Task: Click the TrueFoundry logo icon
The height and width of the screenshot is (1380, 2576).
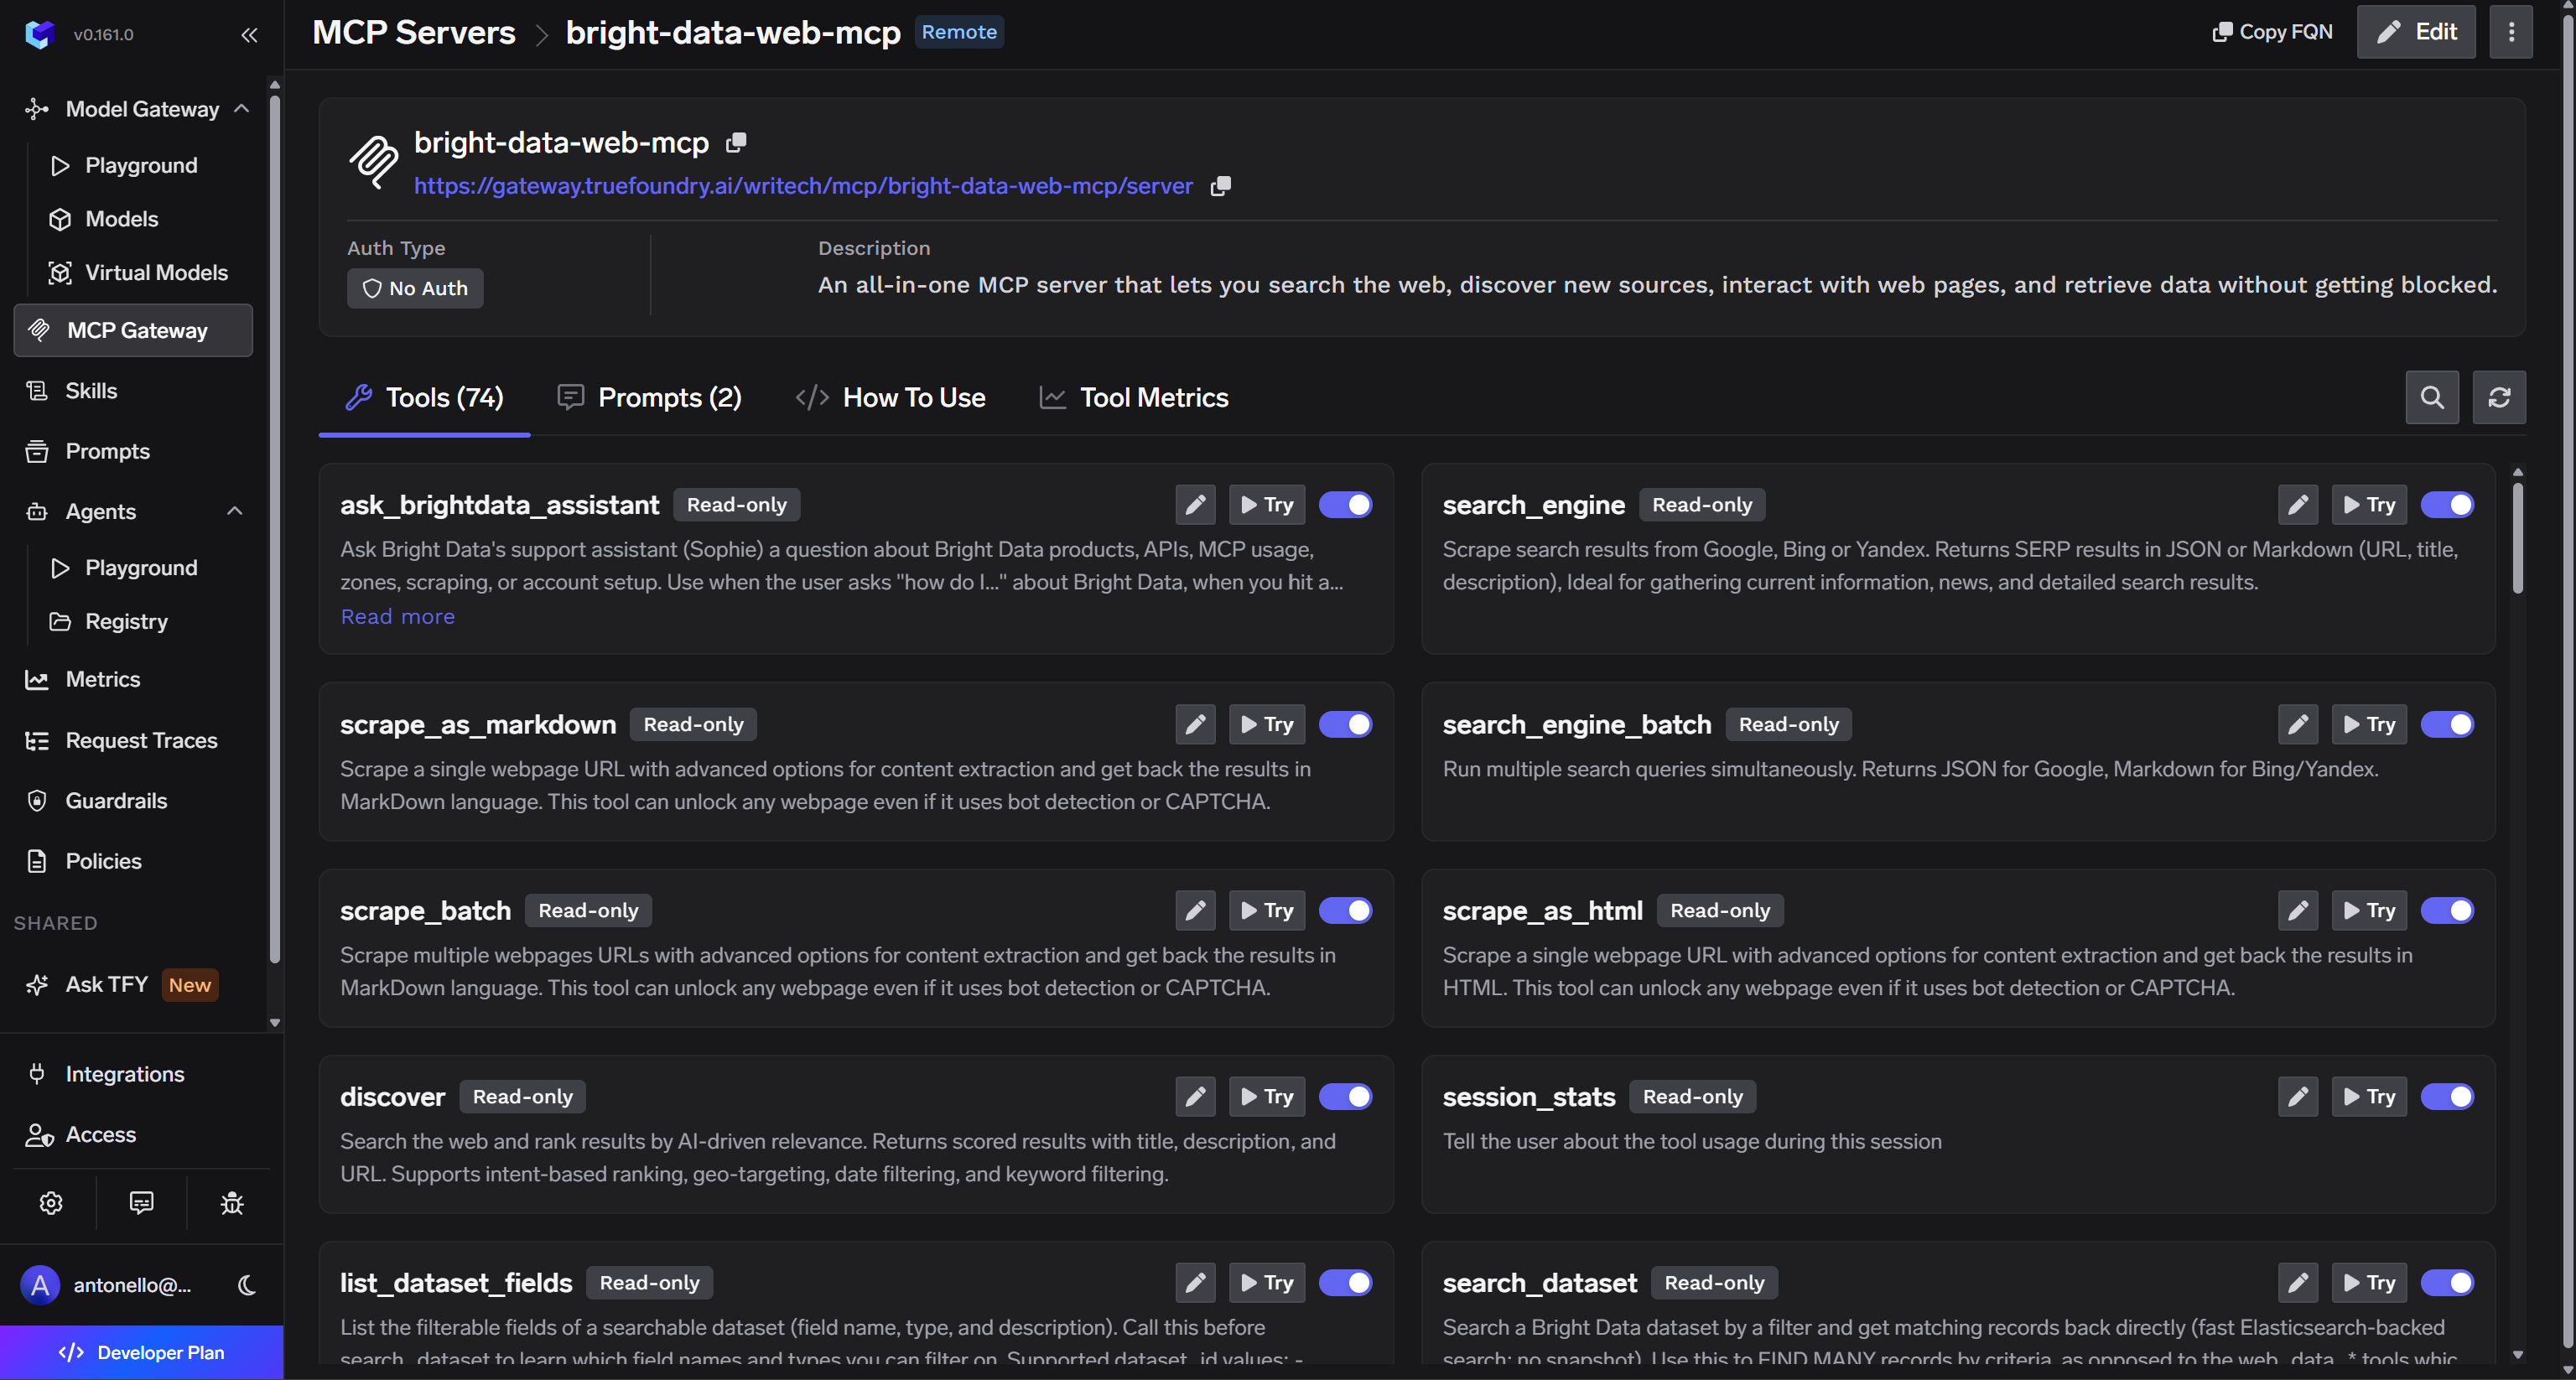Action: [x=39, y=35]
